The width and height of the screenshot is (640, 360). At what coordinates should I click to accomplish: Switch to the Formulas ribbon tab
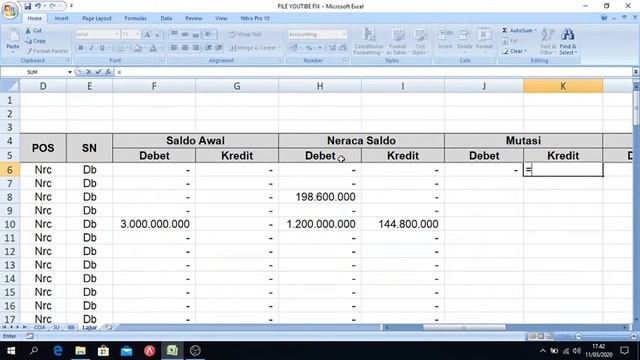(x=136, y=18)
